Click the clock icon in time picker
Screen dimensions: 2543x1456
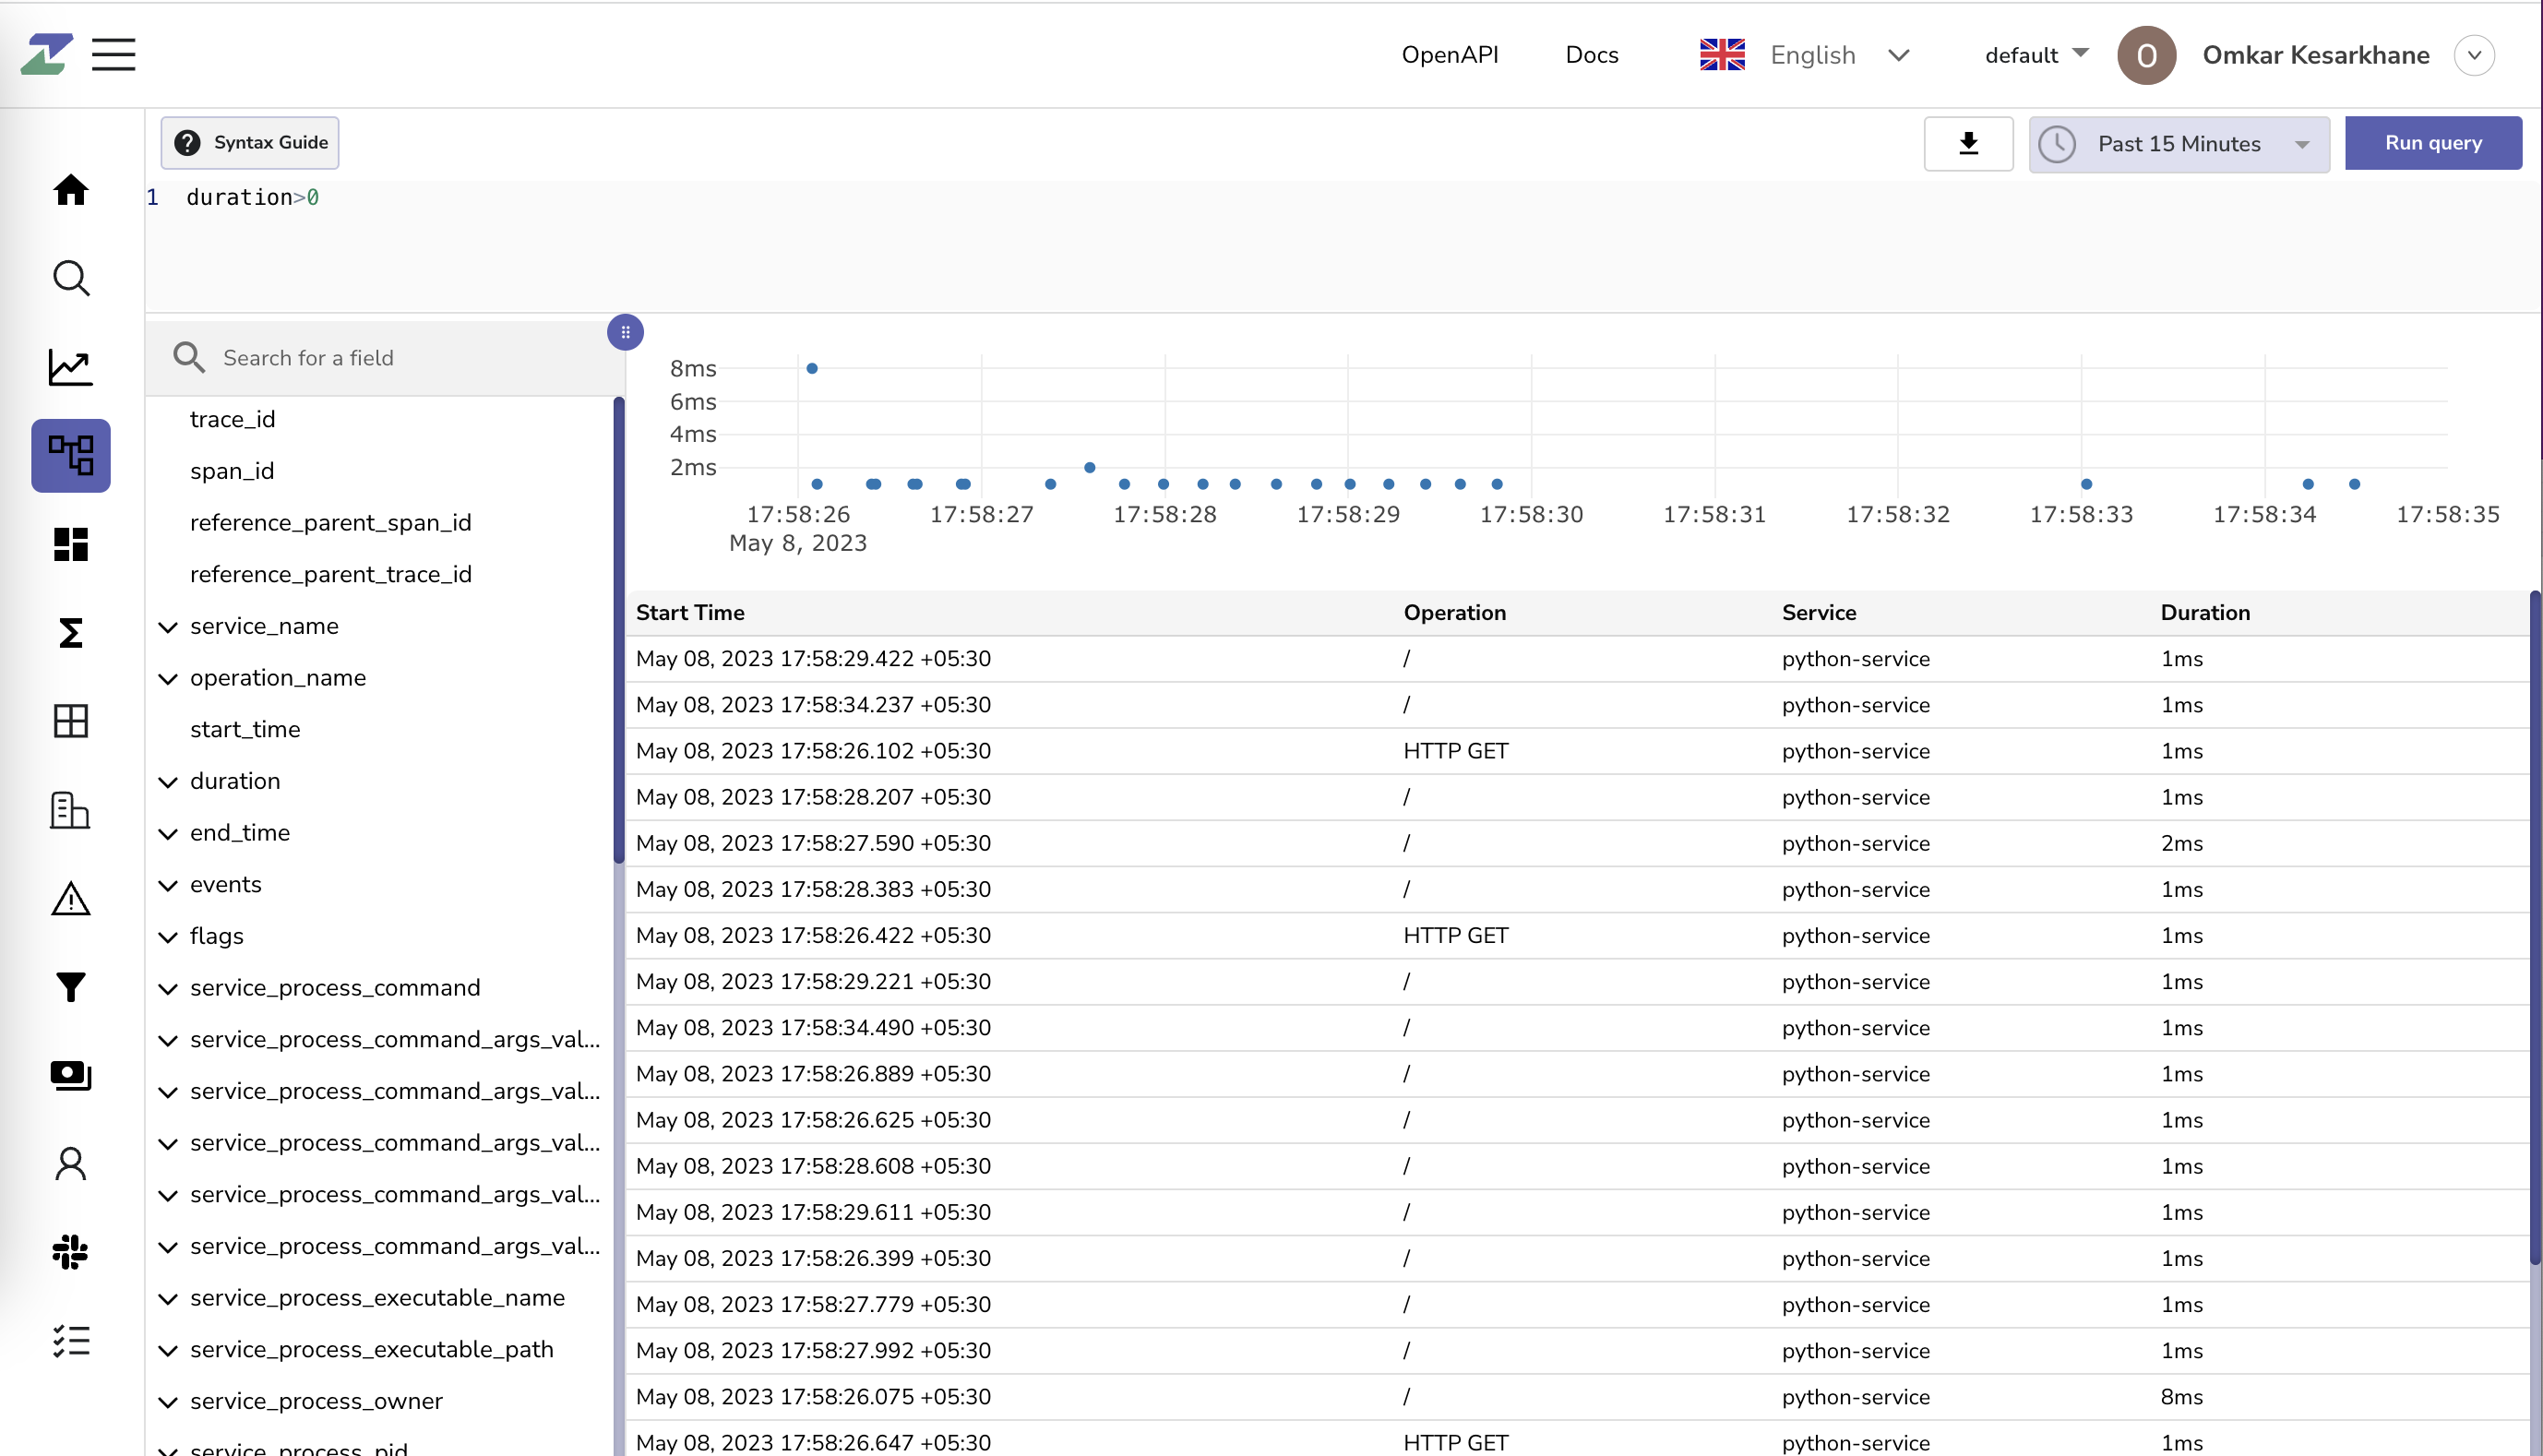click(2057, 144)
